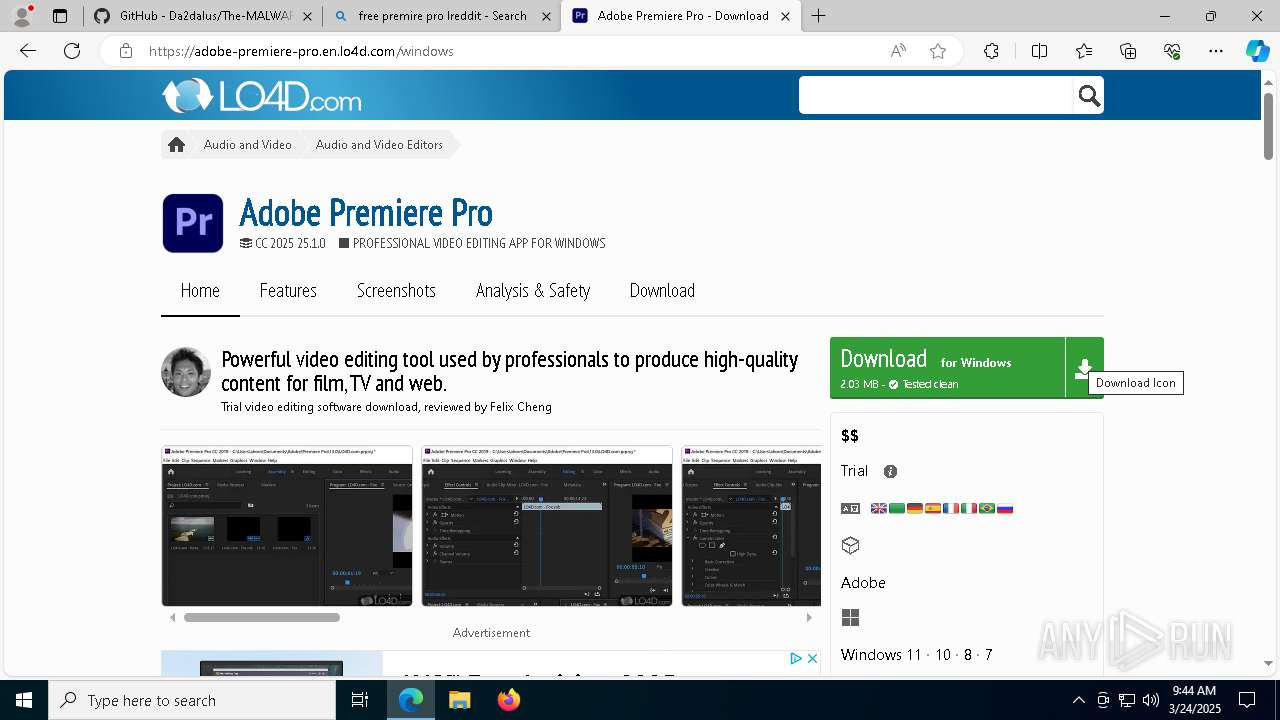Show hidden system tray icons
The width and height of the screenshot is (1280, 720).
click(1078, 700)
